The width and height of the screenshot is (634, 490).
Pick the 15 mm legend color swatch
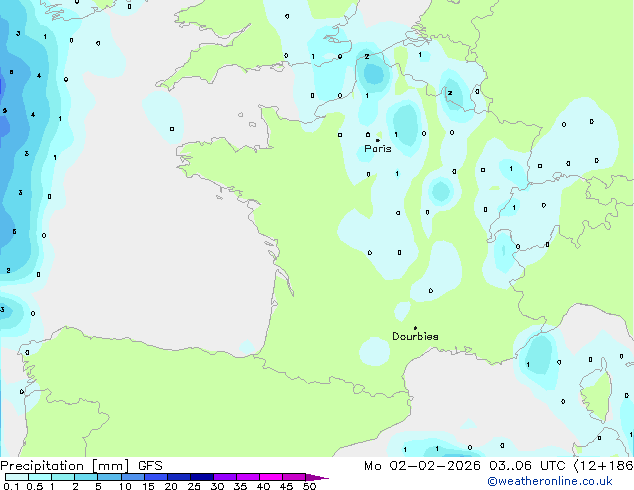click(x=156, y=477)
